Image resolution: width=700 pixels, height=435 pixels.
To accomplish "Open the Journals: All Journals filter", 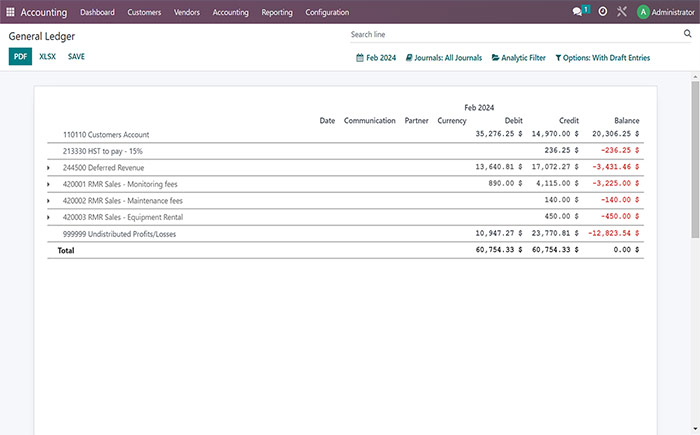I will (x=444, y=58).
